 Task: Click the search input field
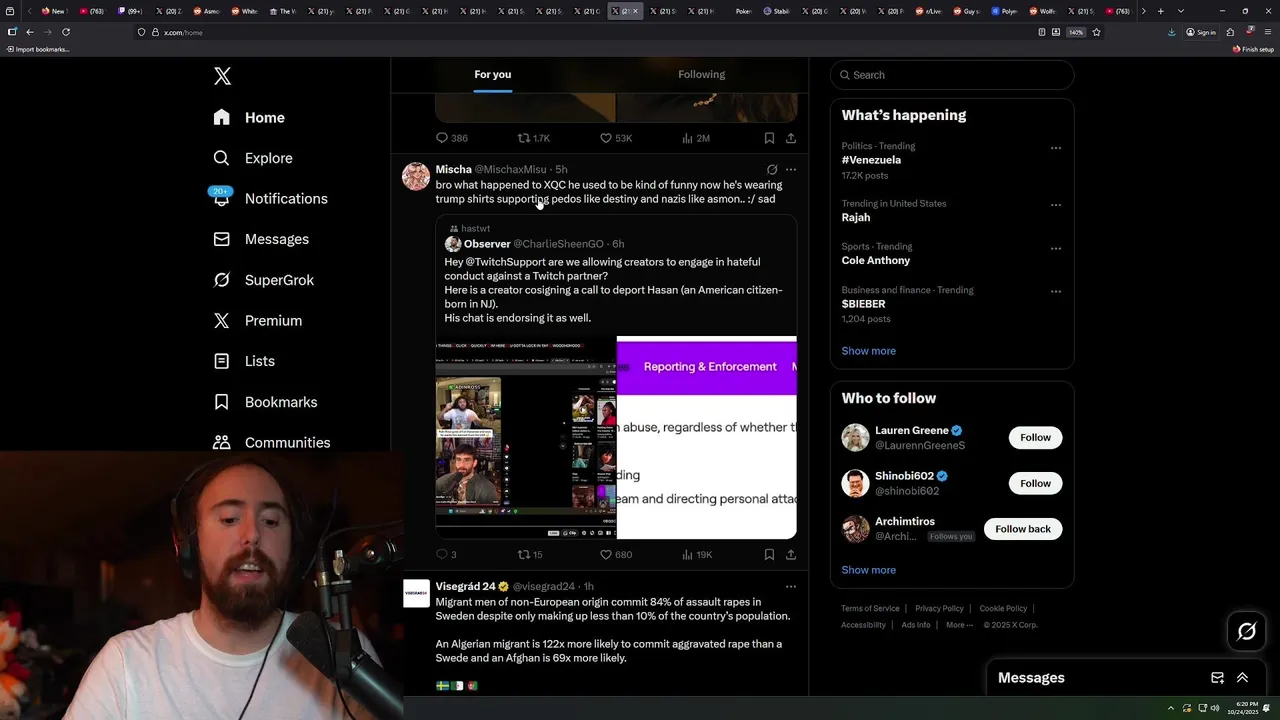952,75
